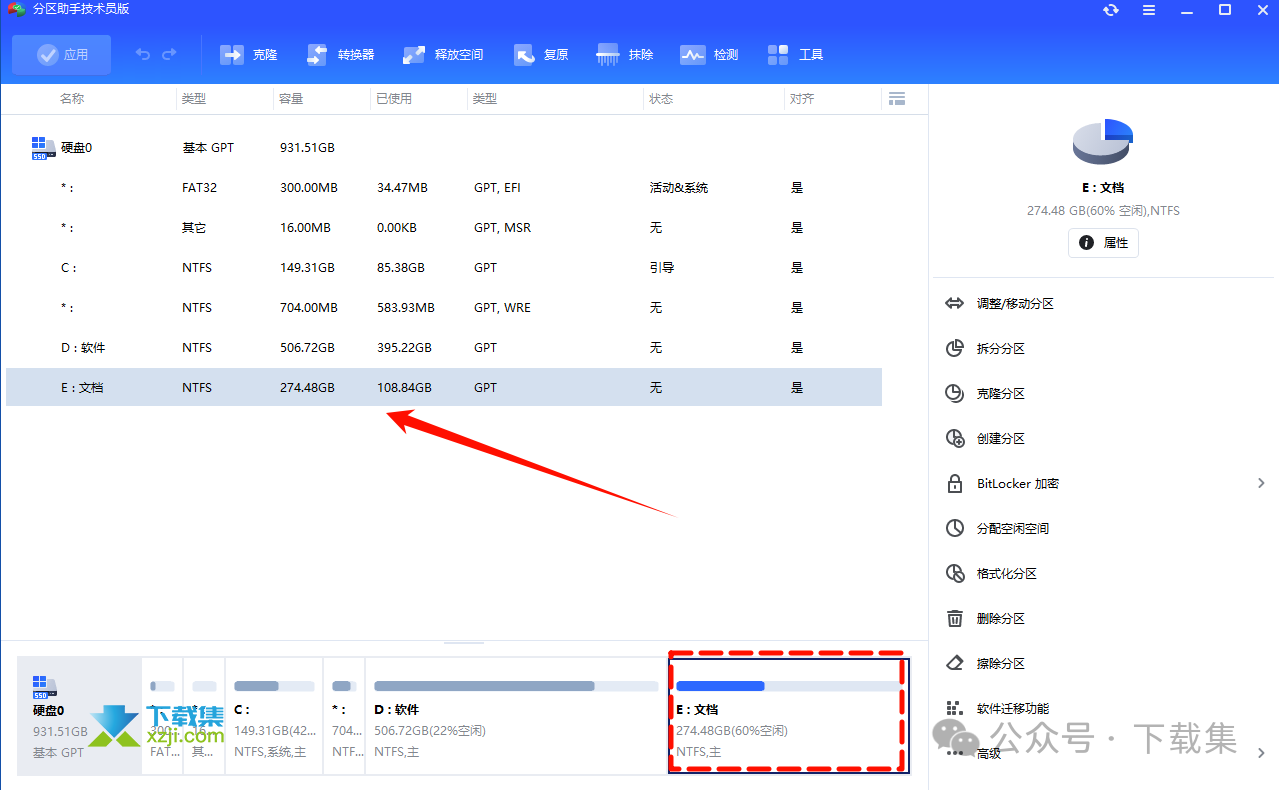Open the 检测 (Test) toolbar tool
The image size is (1279, 790).
pyautogui.click(x=693, y=55)
